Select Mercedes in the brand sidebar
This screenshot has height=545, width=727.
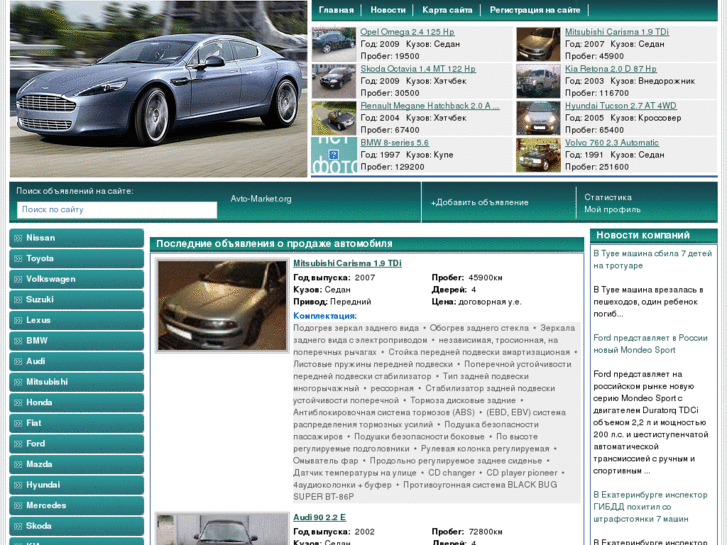(x=77, y=506)
